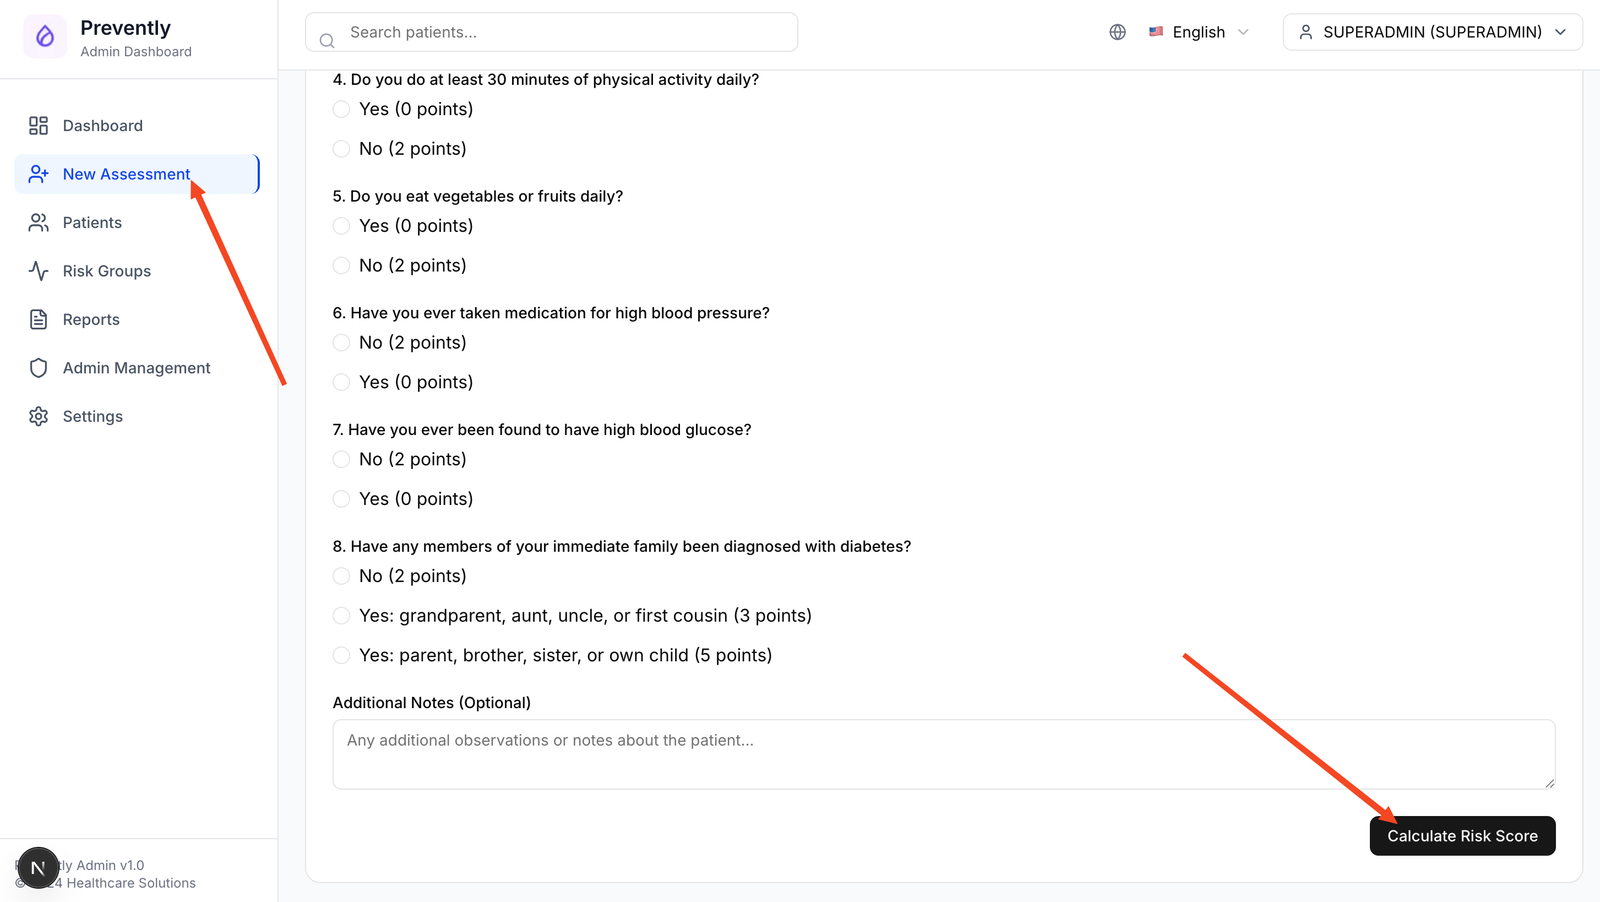
Task: Click the Admin Management shield icon
Action: point(38,368)
